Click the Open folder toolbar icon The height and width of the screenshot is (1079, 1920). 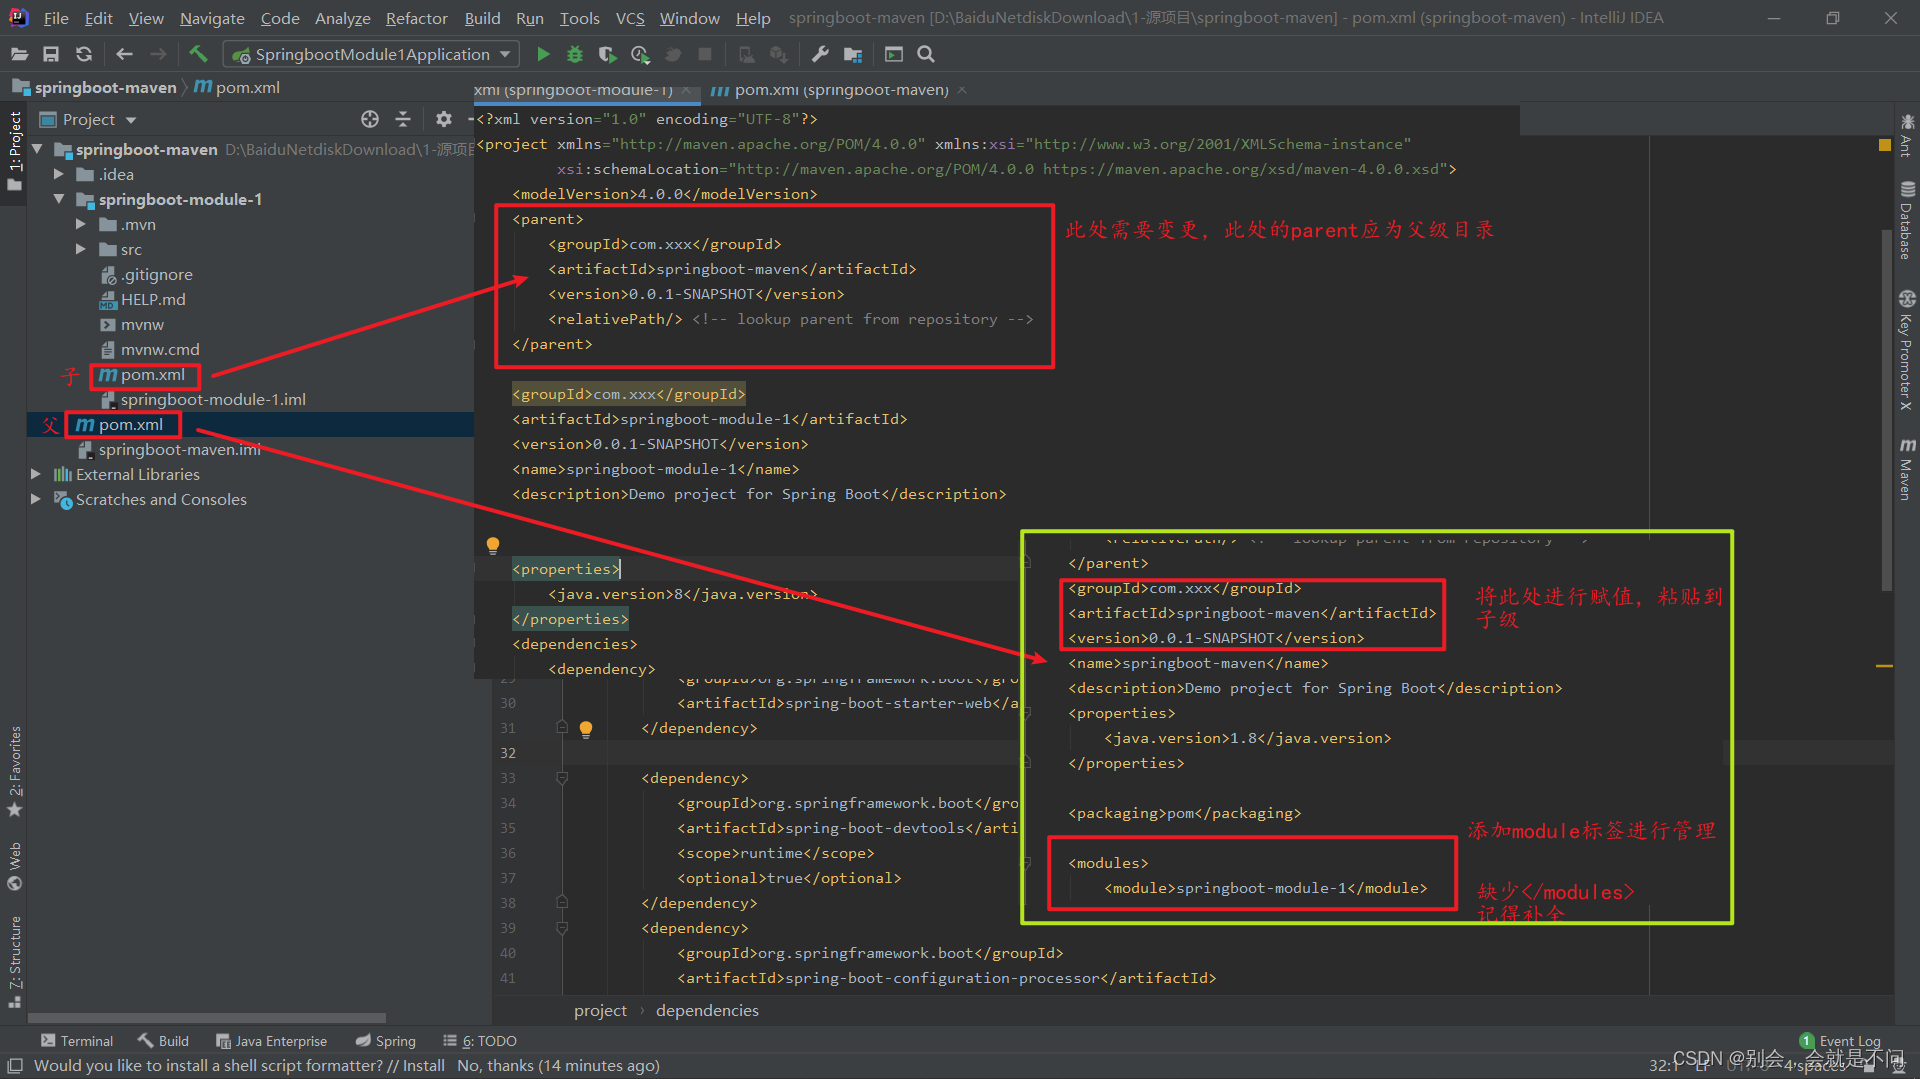click(x=19, y=54)
